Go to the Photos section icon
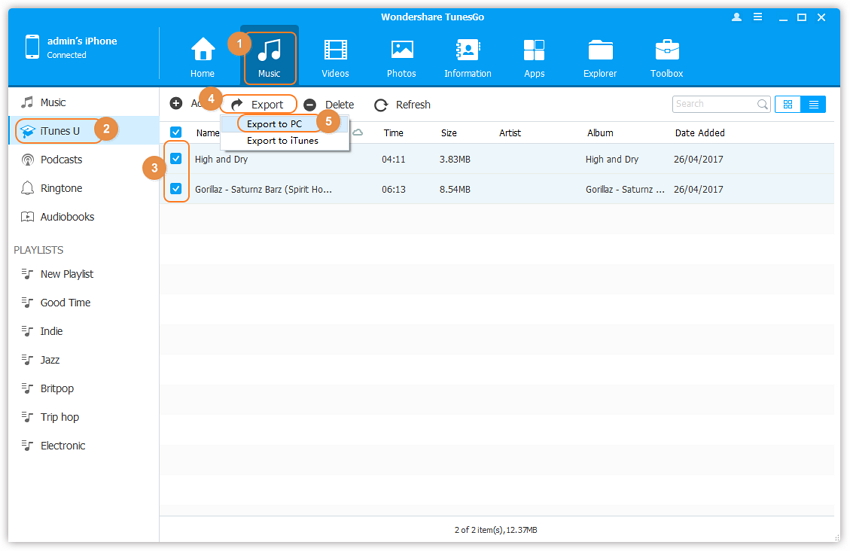The width and height of the screenshot is (850, 551). [x=402, y=50]
